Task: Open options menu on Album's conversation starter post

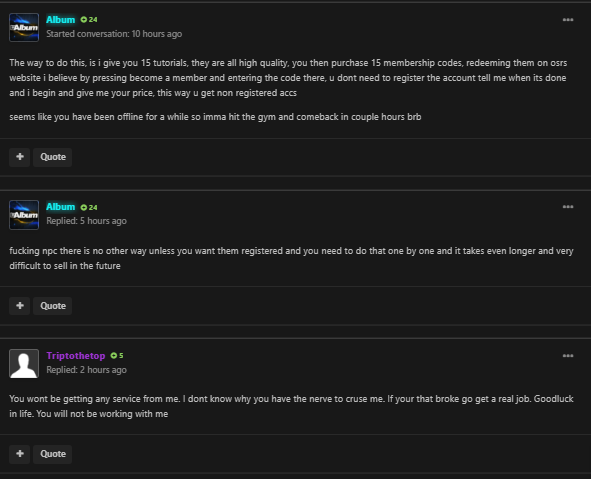Action: click(x=568, y=20)
